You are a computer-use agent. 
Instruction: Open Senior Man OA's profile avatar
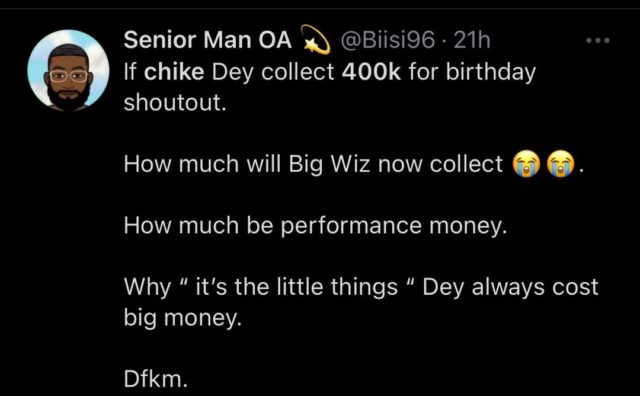point(68,71)
